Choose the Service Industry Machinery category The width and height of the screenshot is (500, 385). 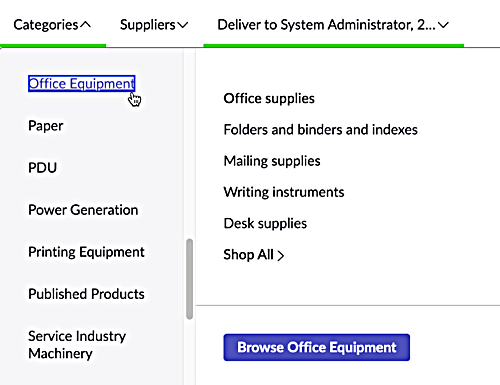click(x=77, y=345)
